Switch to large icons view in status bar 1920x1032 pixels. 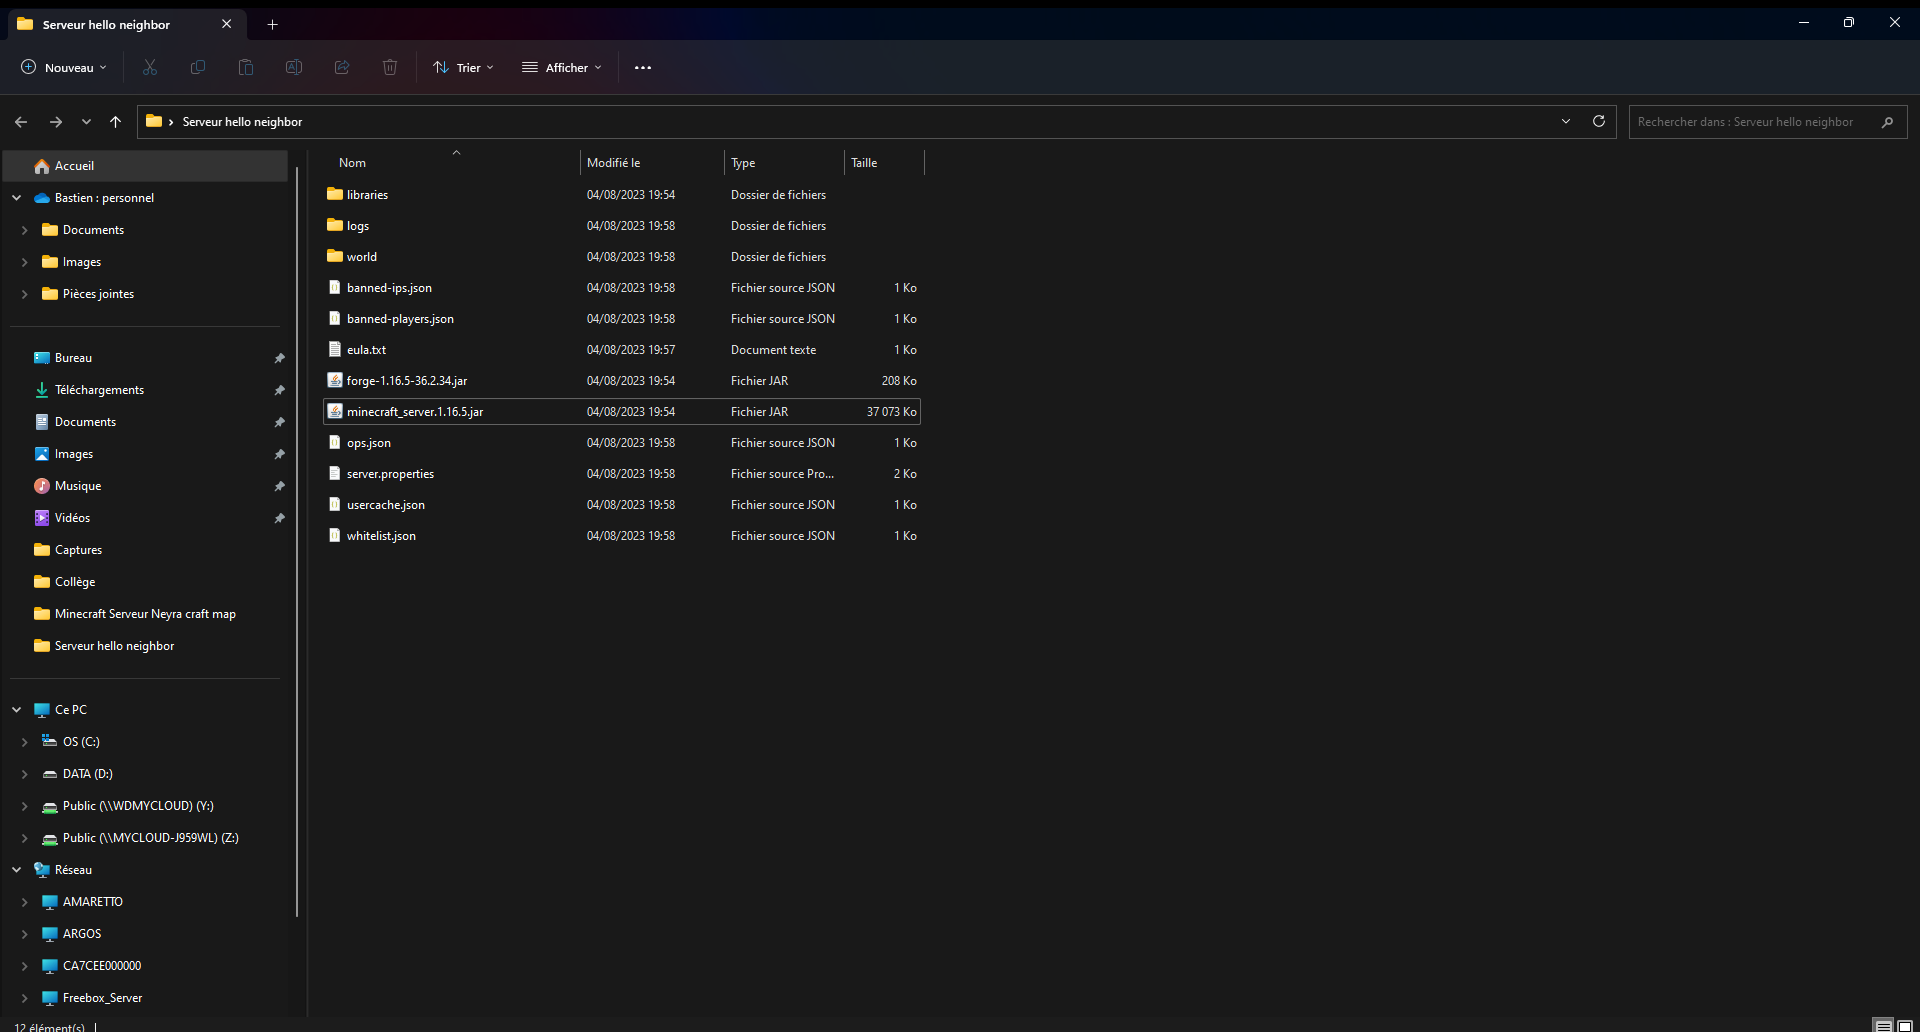tap(1905, 1025)
